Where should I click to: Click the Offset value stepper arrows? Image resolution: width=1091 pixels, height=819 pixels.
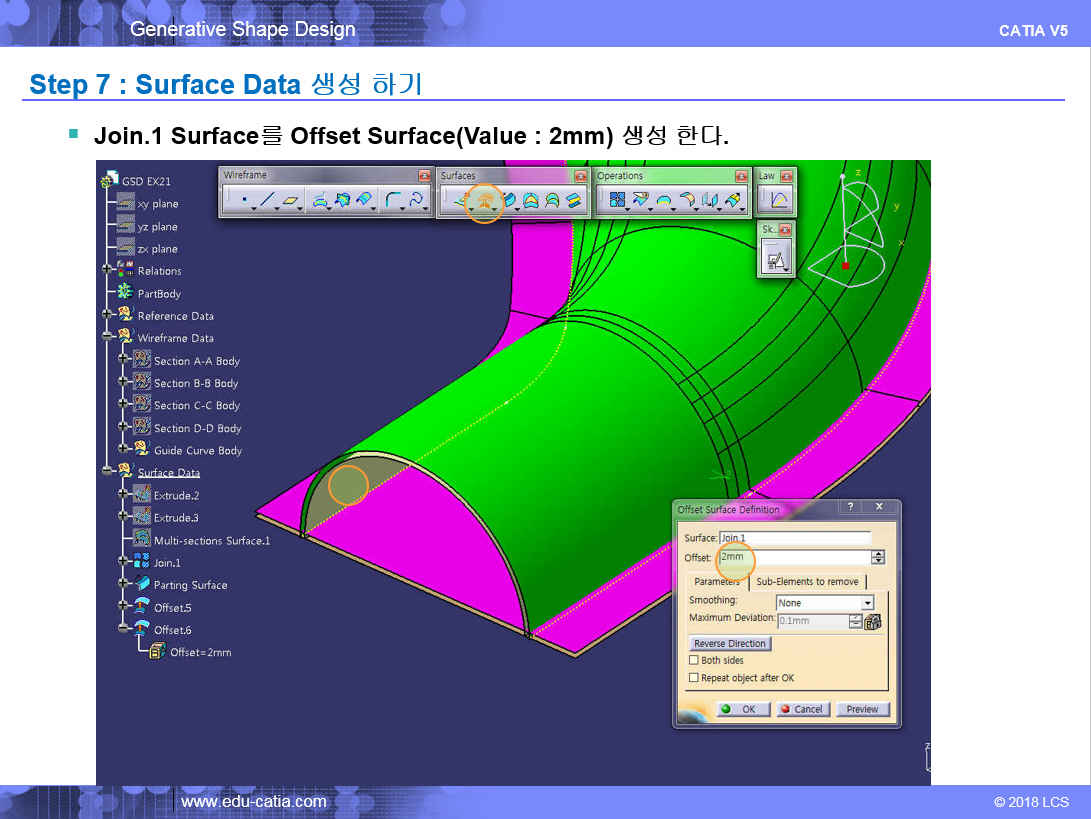(878, 557)
